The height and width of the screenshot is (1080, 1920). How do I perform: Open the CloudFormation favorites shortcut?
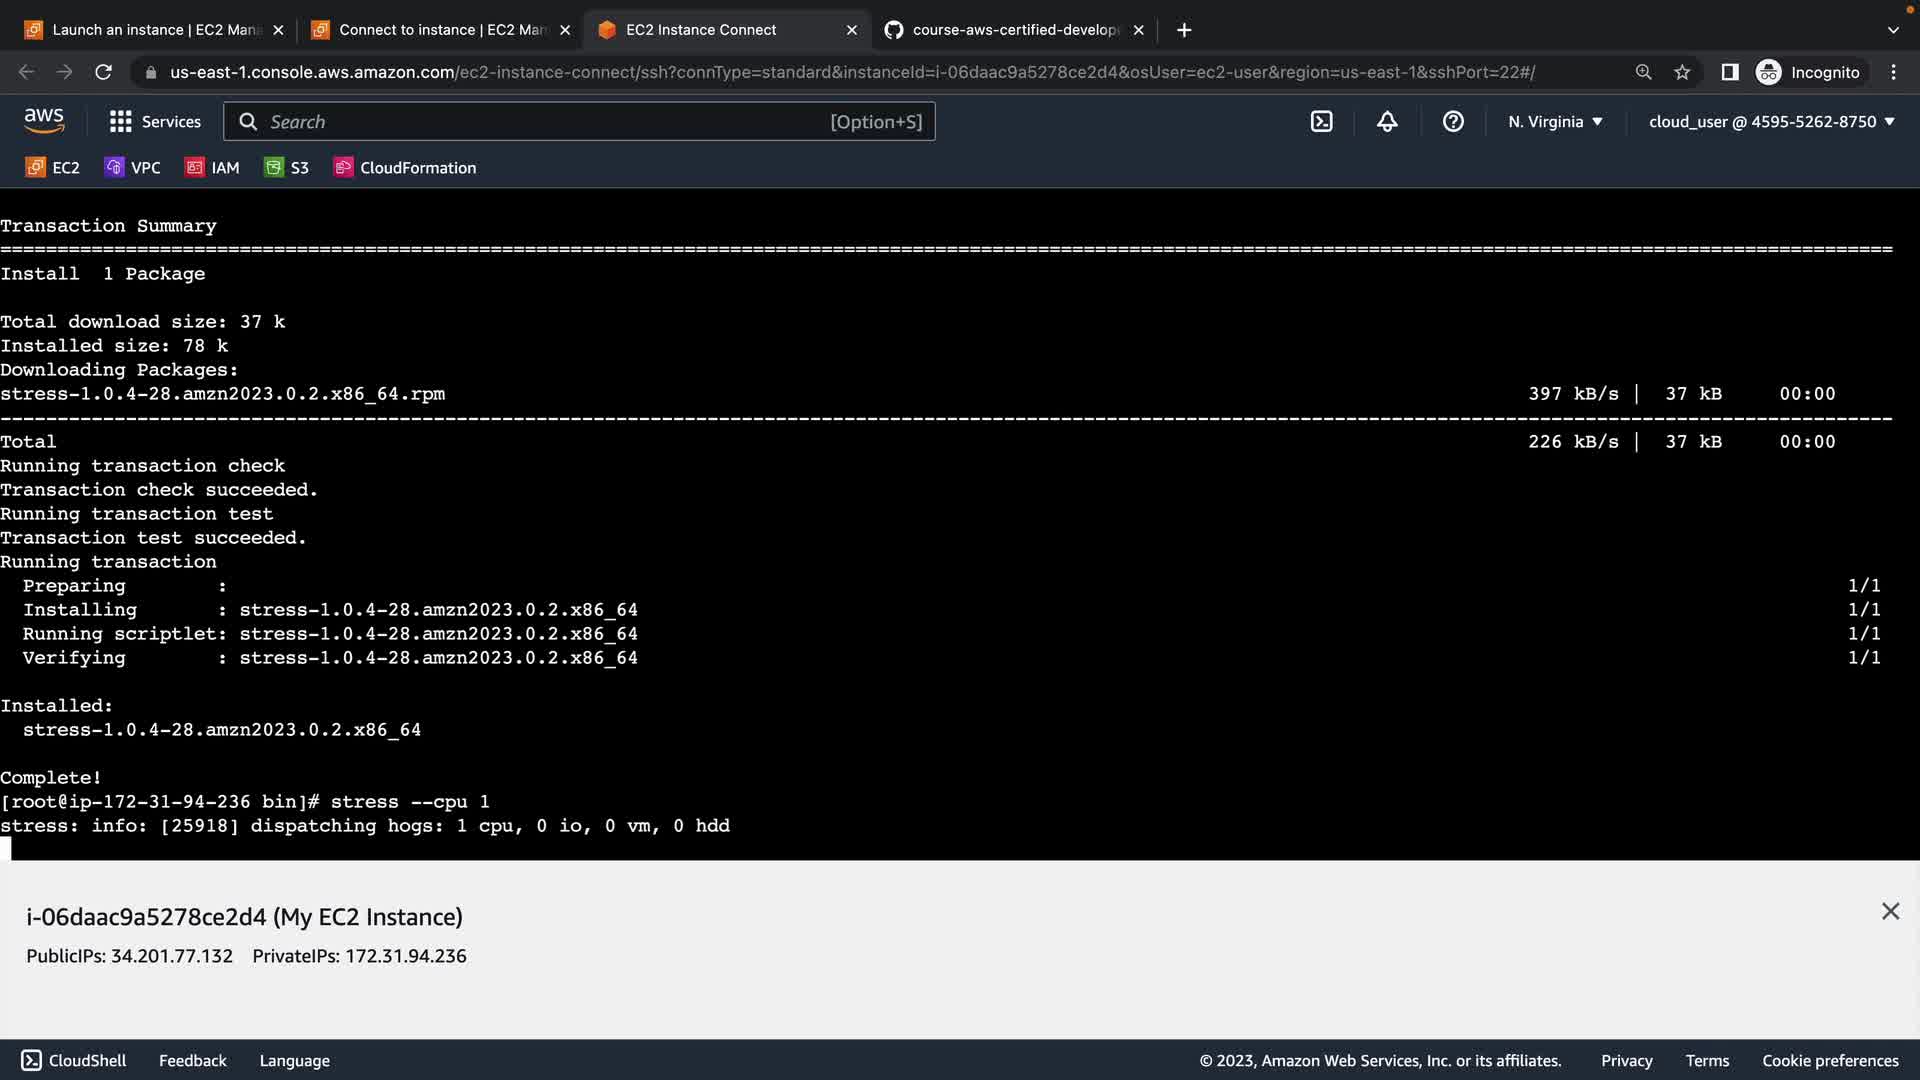point(405,168)
